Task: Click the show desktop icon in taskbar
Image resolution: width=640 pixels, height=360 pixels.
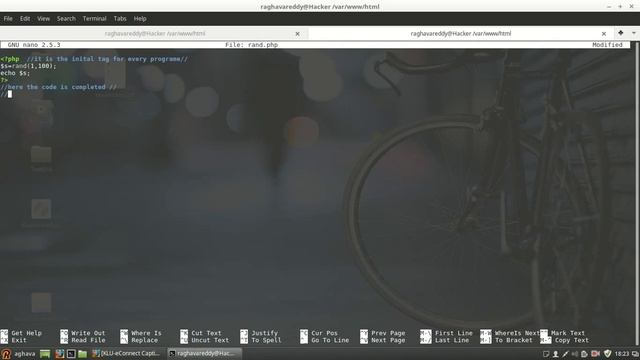Action: point(44,354)
